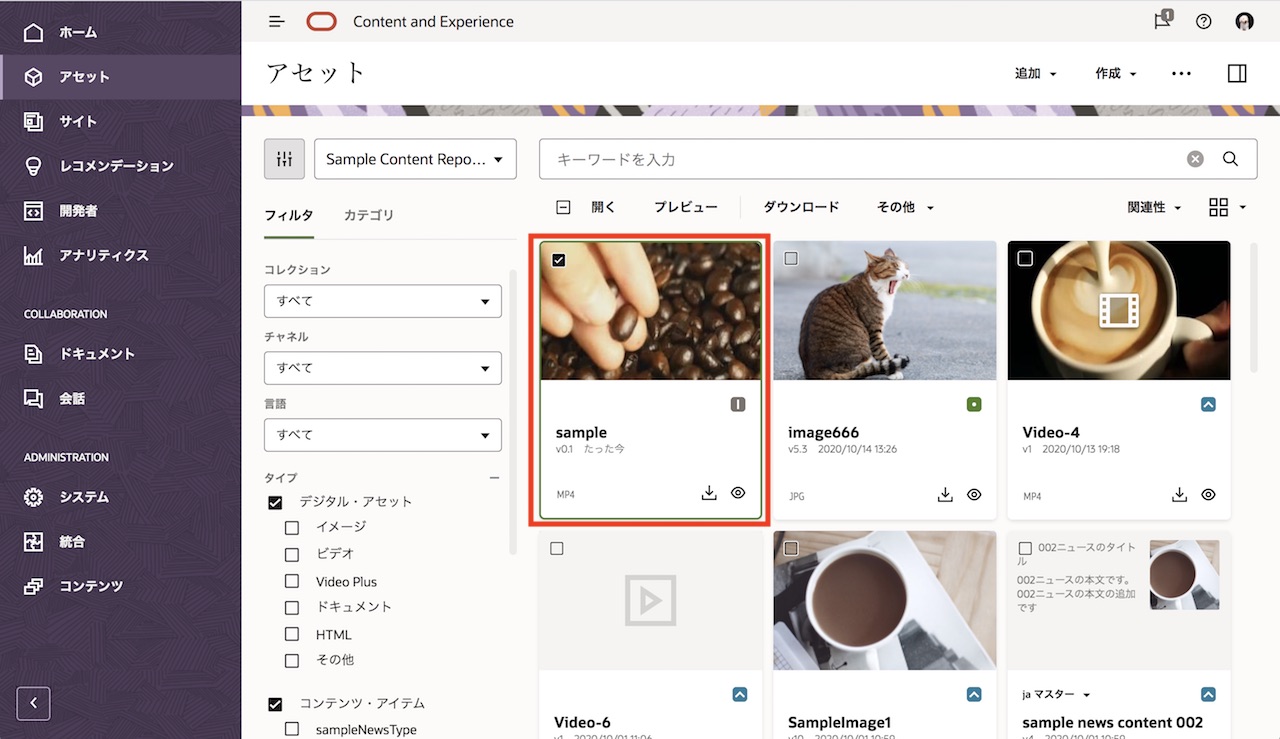Enable the ビデオ filter checkbox
Screen dimensions: 1280x739
coord(291,554)
